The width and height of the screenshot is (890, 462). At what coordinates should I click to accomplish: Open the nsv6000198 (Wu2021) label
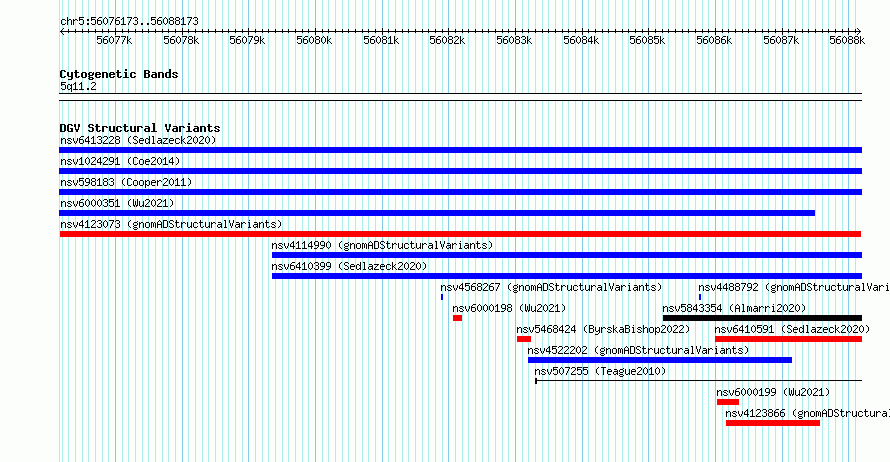point(509,308)
